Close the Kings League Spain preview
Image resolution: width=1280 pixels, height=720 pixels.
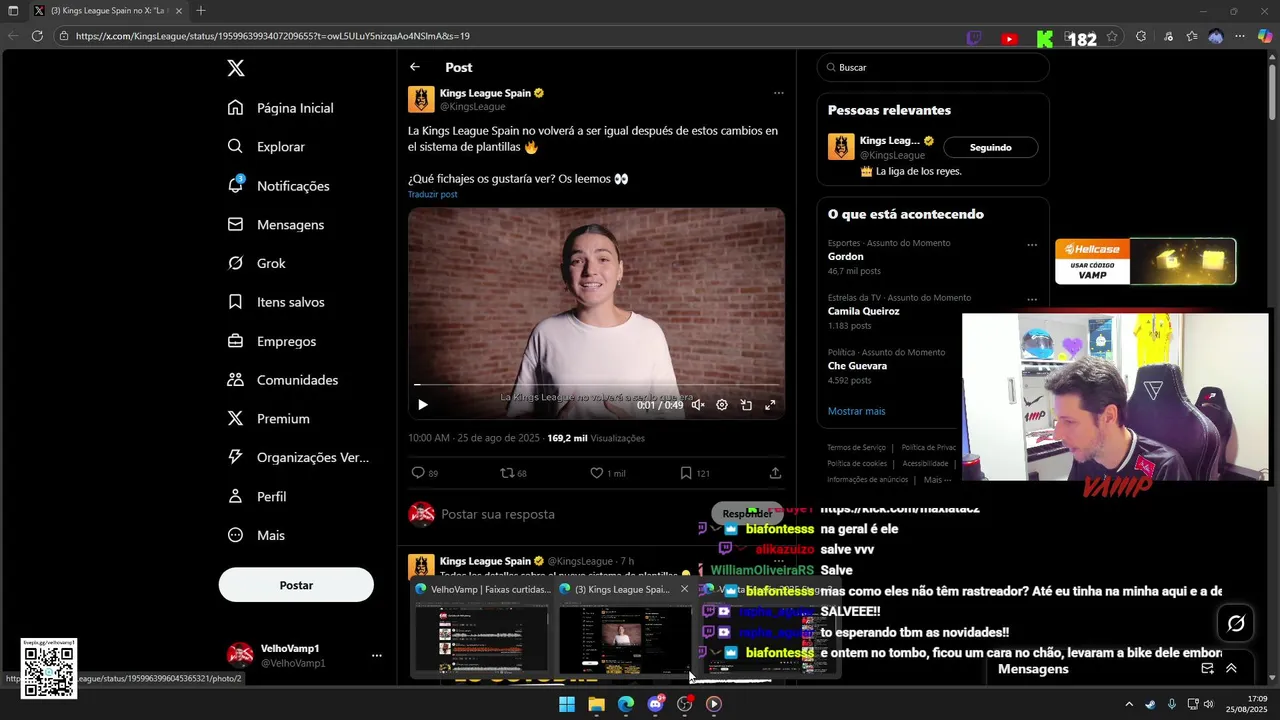[x=684, y=589]
